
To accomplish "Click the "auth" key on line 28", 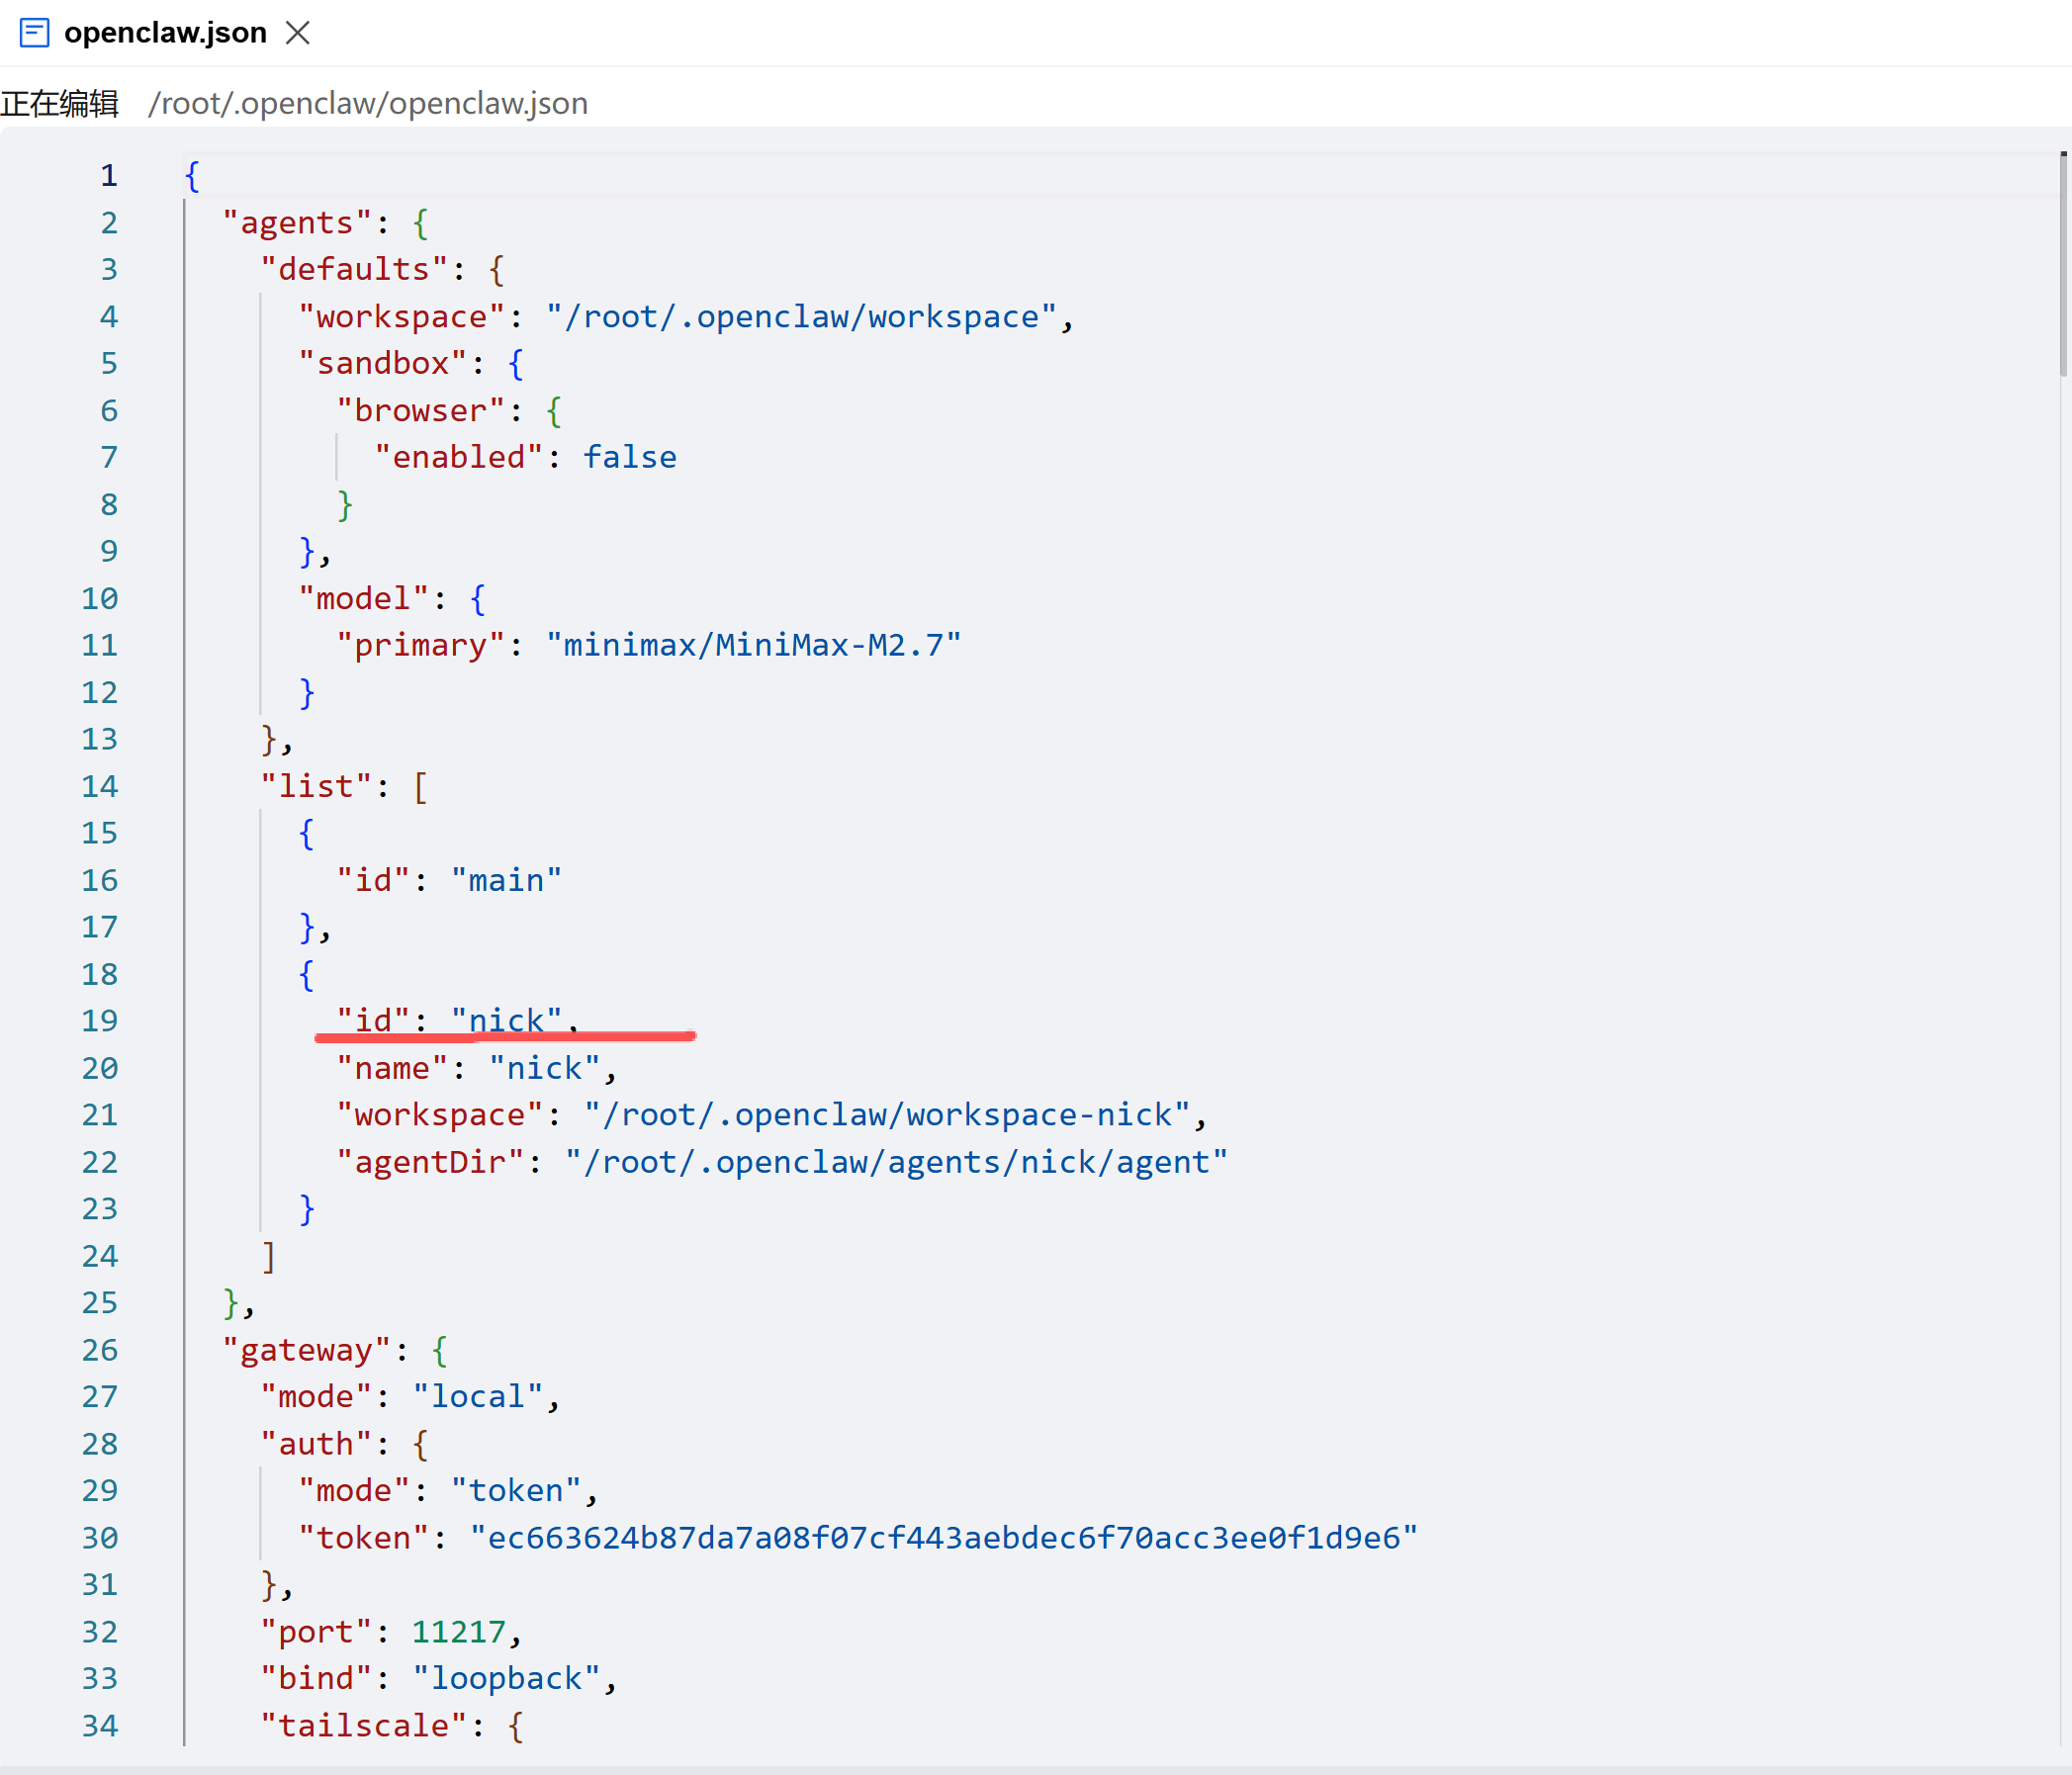I will click(316, 1444).
